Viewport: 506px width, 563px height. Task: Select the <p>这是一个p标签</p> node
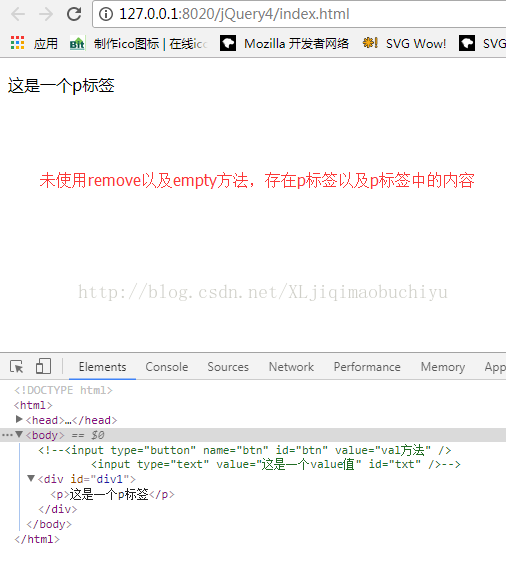coord(112,495)
